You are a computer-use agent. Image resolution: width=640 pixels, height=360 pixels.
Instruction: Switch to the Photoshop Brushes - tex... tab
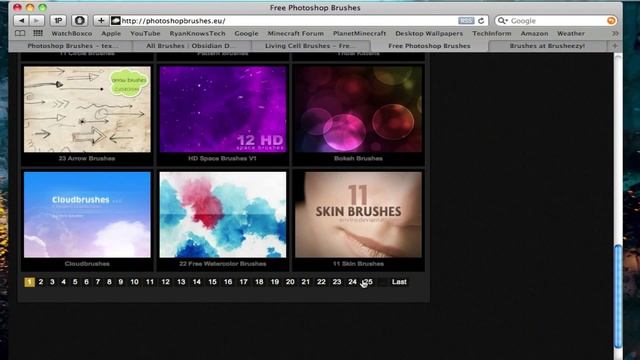73,46
